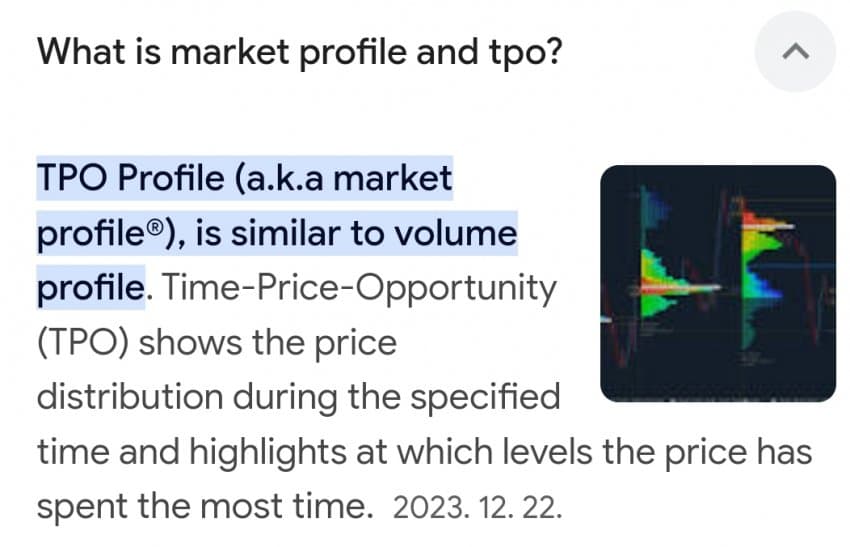The height and width of the screenshot is (547, 850).
Task: Click the text "(TPO) shows the price"
Action: 217,343
